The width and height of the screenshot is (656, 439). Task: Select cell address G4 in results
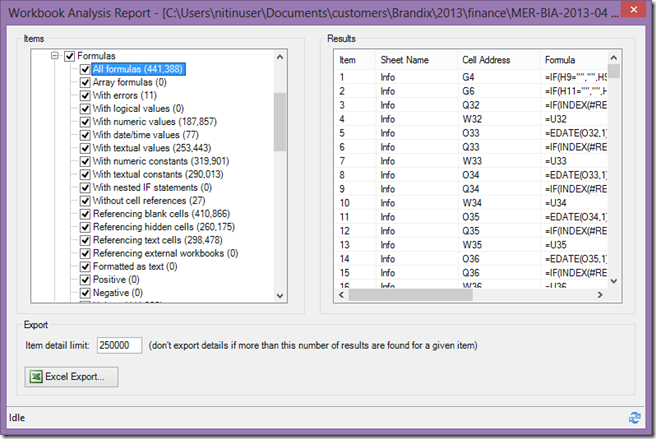468,77
